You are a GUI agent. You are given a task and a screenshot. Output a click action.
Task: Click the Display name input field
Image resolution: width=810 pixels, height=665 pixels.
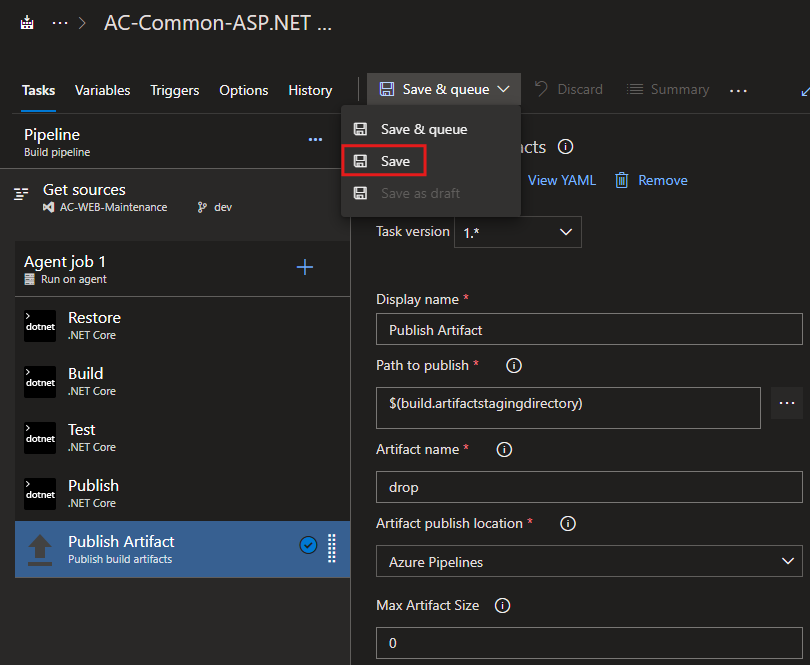(x=589, y=329)
